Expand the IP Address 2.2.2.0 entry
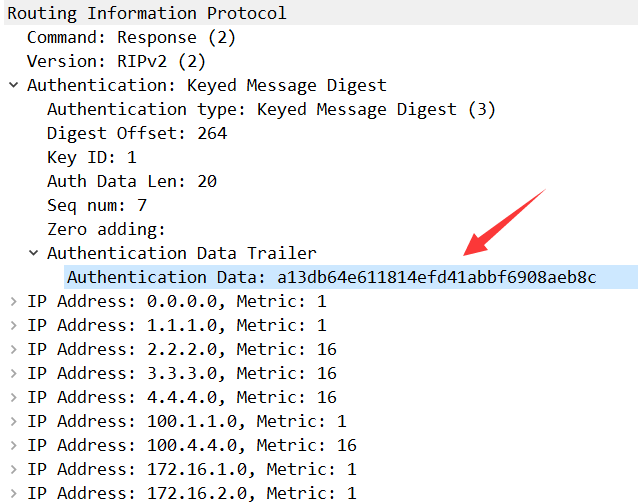638x502 pixels. (13, 350)
